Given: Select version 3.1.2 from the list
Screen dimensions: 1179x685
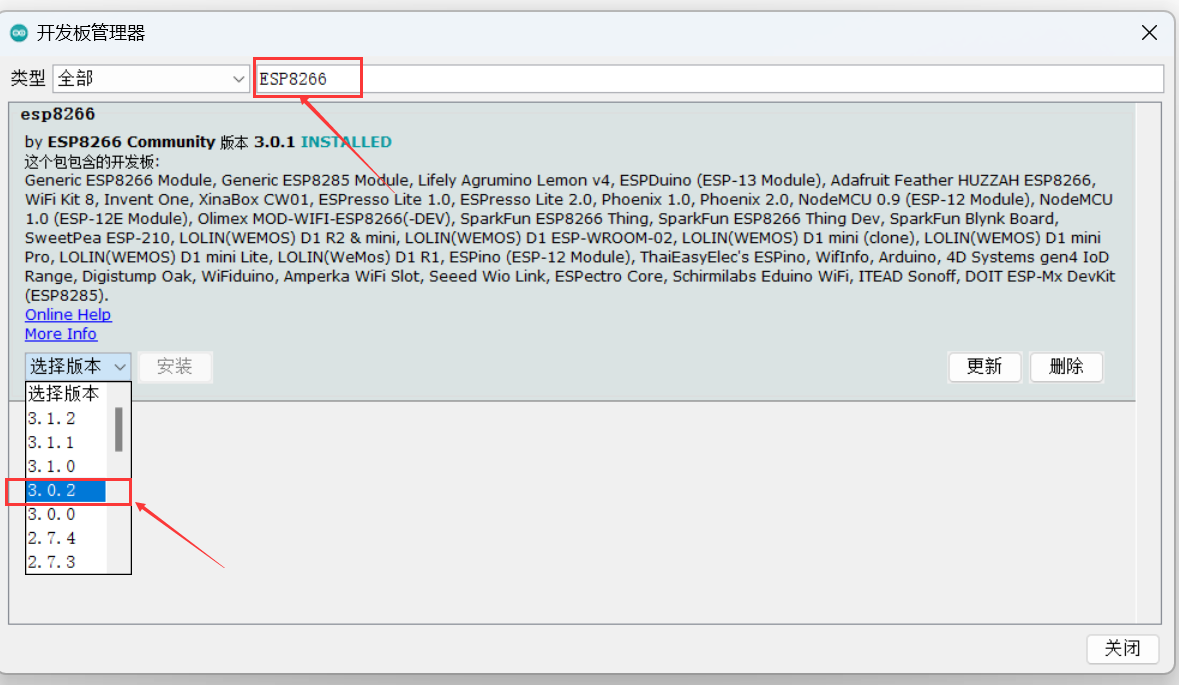Looking at the screenshot, I should [x=66, y=418].
